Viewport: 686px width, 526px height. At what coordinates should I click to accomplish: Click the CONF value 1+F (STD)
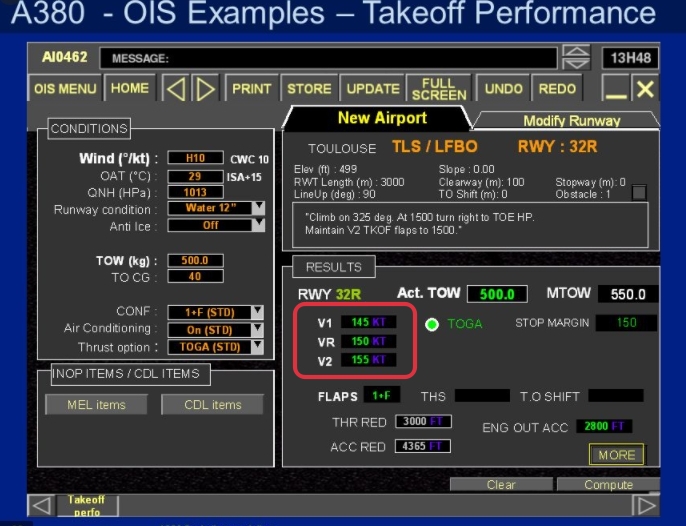[x=210, y=312]
